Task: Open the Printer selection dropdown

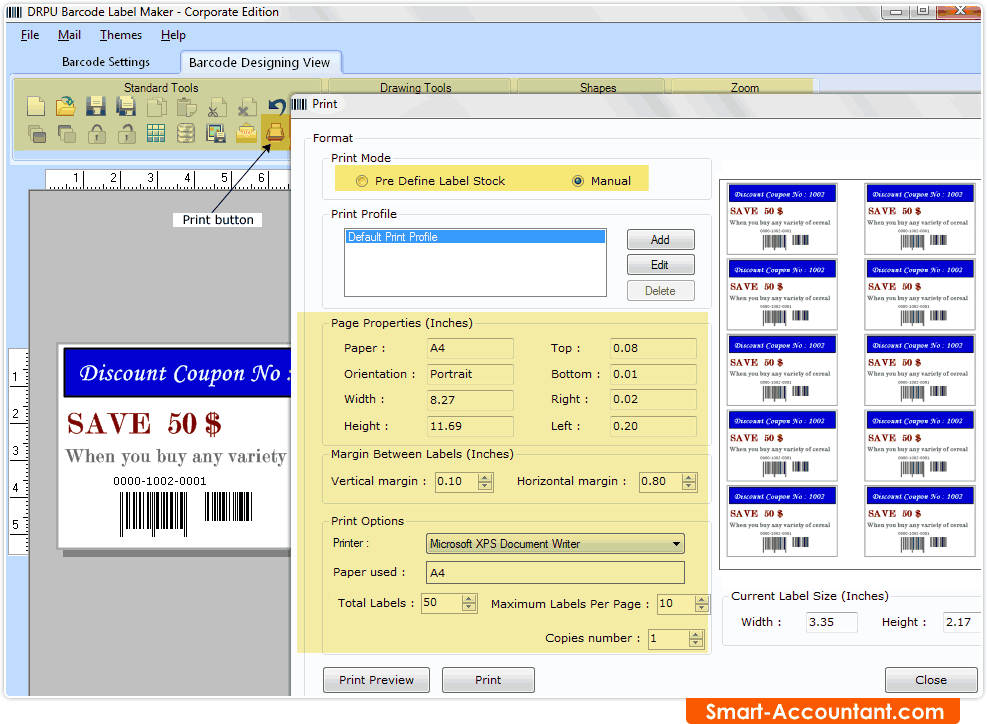Action: point(678,544)
